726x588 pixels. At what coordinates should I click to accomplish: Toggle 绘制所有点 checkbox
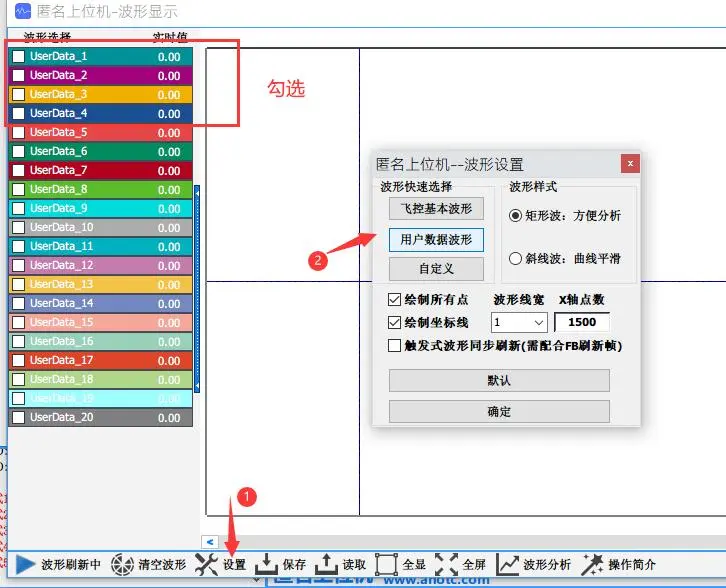click(x=394, y=300)
